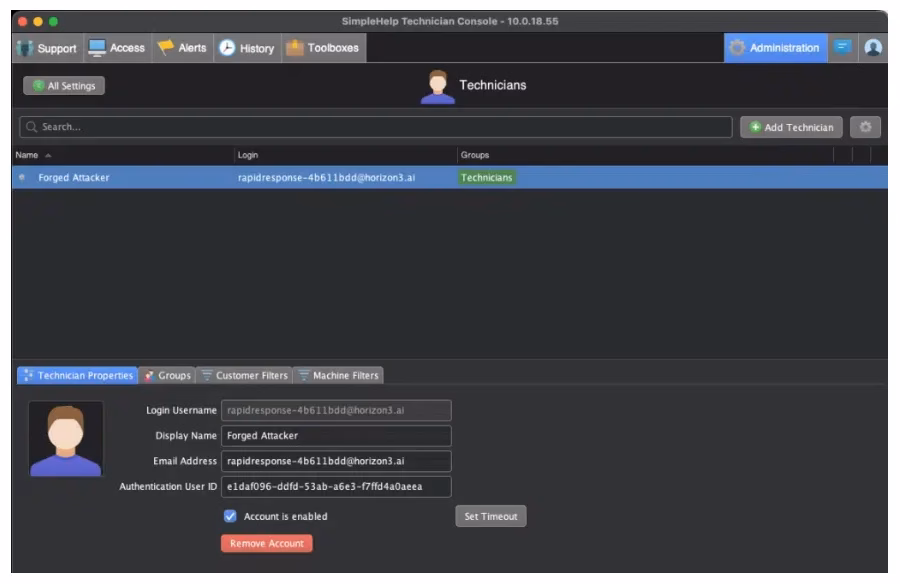Click the Technicians header avatar icon

(x=437, y=87)
